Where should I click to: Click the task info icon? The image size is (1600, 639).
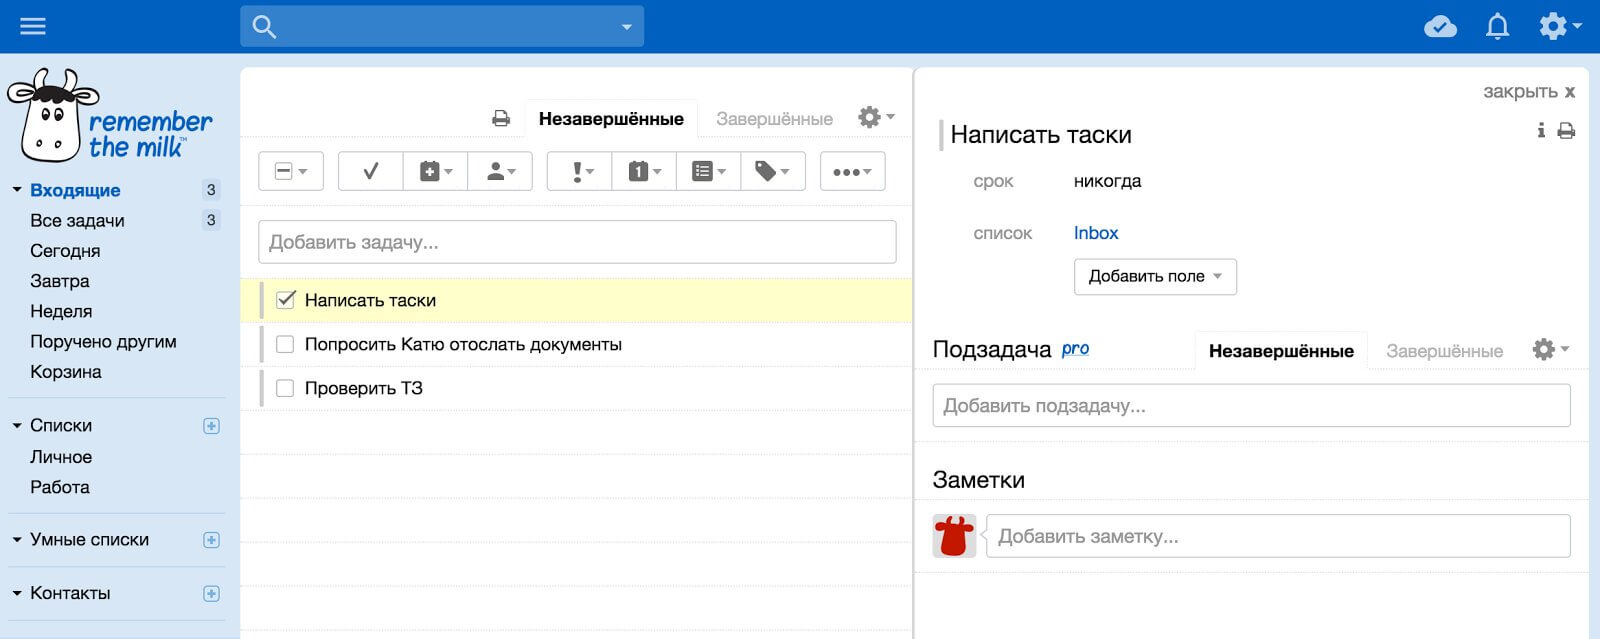pos(1541,131)
